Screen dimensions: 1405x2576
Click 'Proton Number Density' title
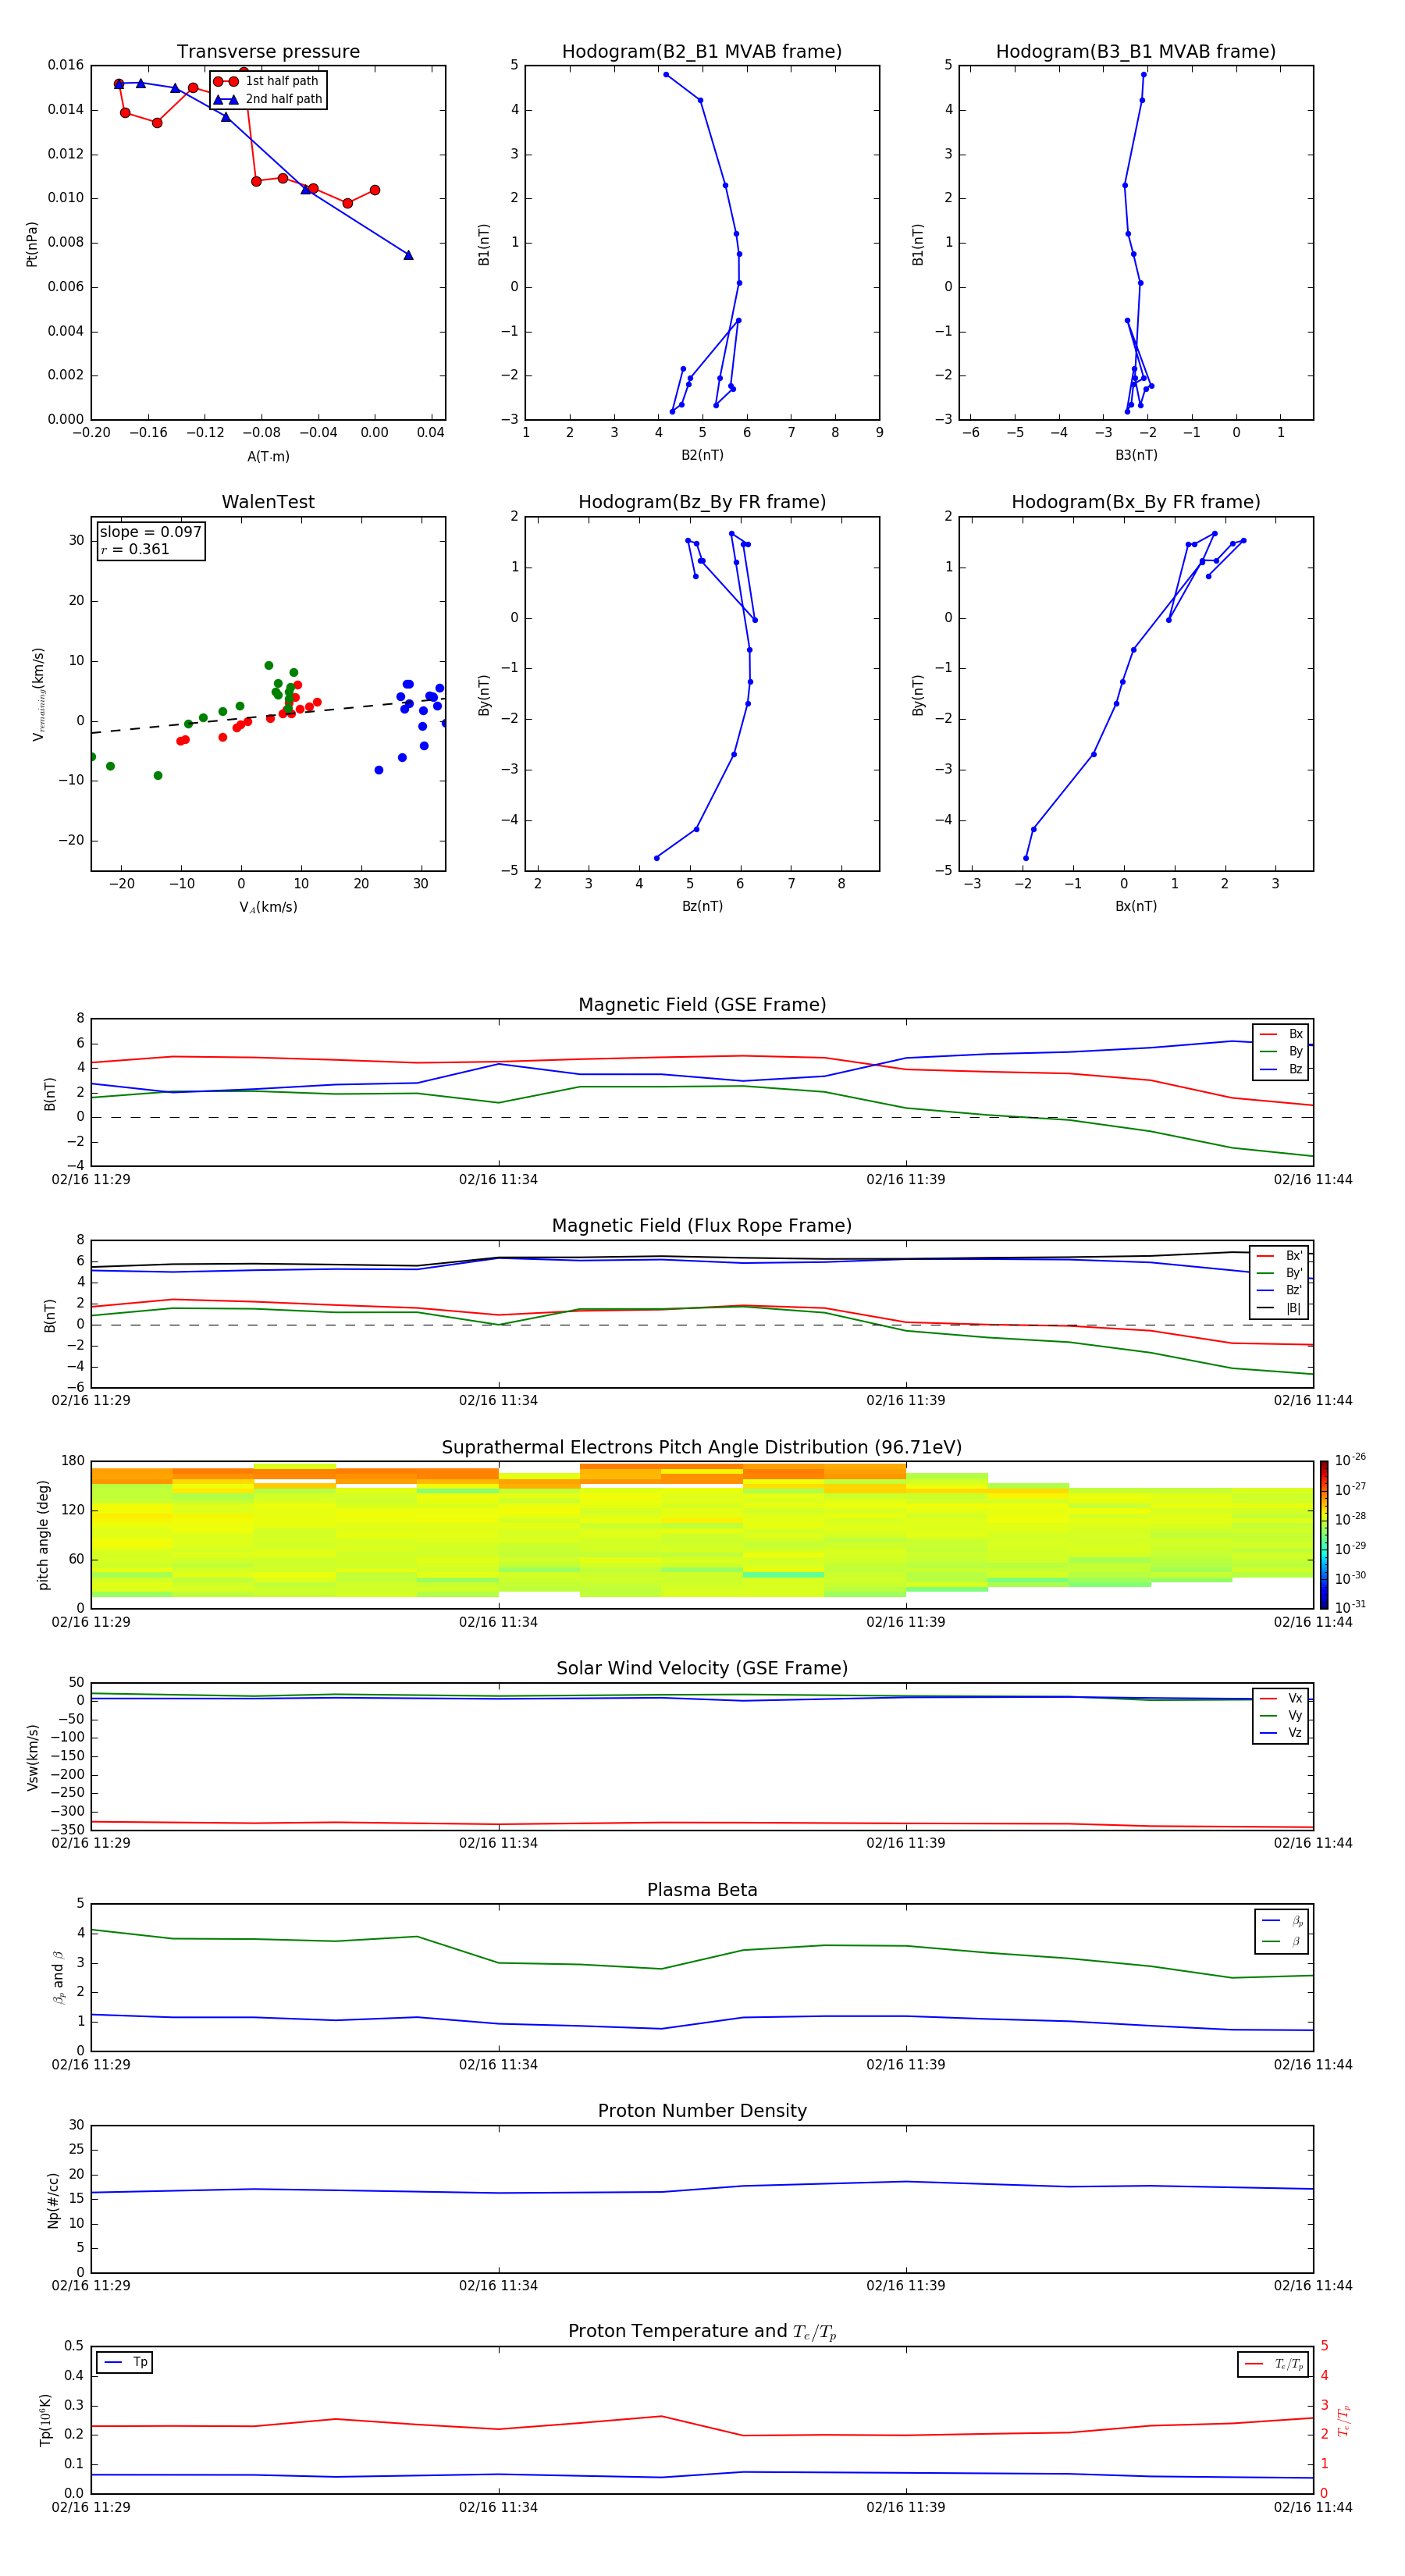pos(702,2111)
